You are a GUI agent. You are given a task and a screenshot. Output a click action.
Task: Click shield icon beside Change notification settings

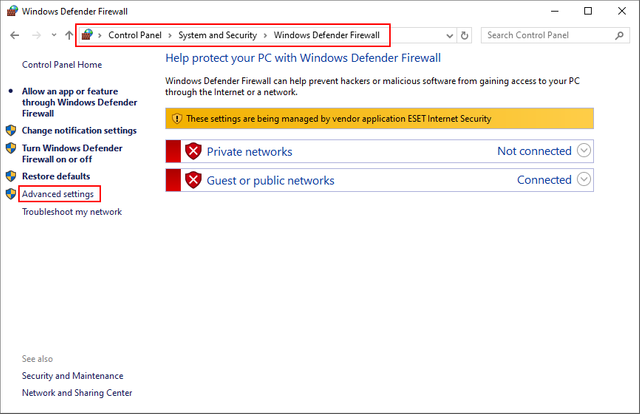coord(11,130)
